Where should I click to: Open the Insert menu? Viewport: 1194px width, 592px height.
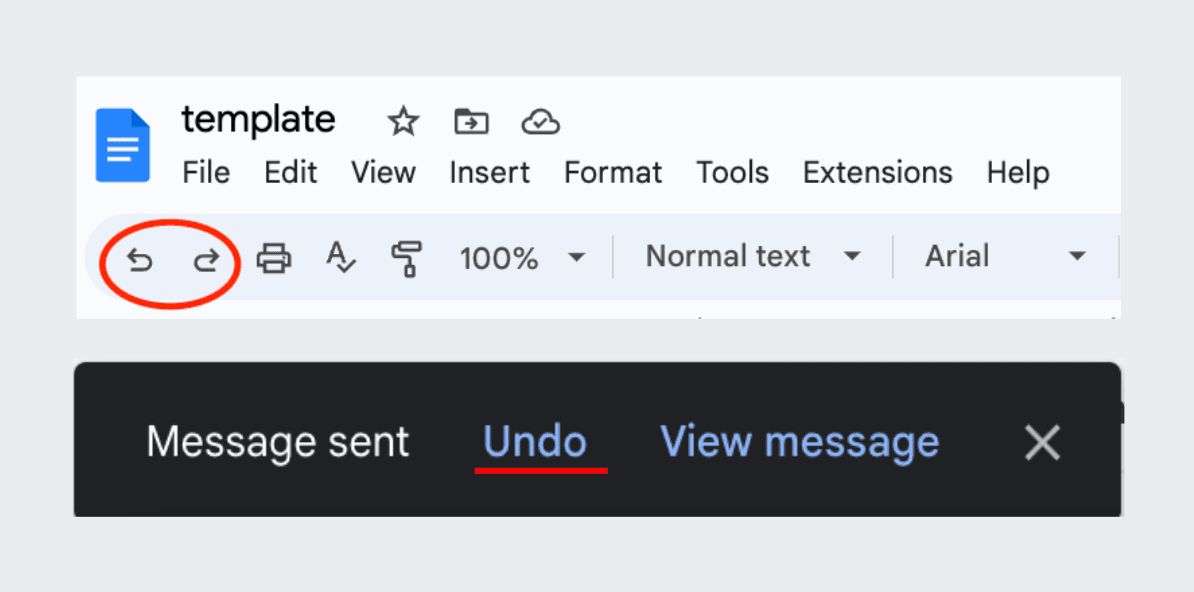pos(489,173)
